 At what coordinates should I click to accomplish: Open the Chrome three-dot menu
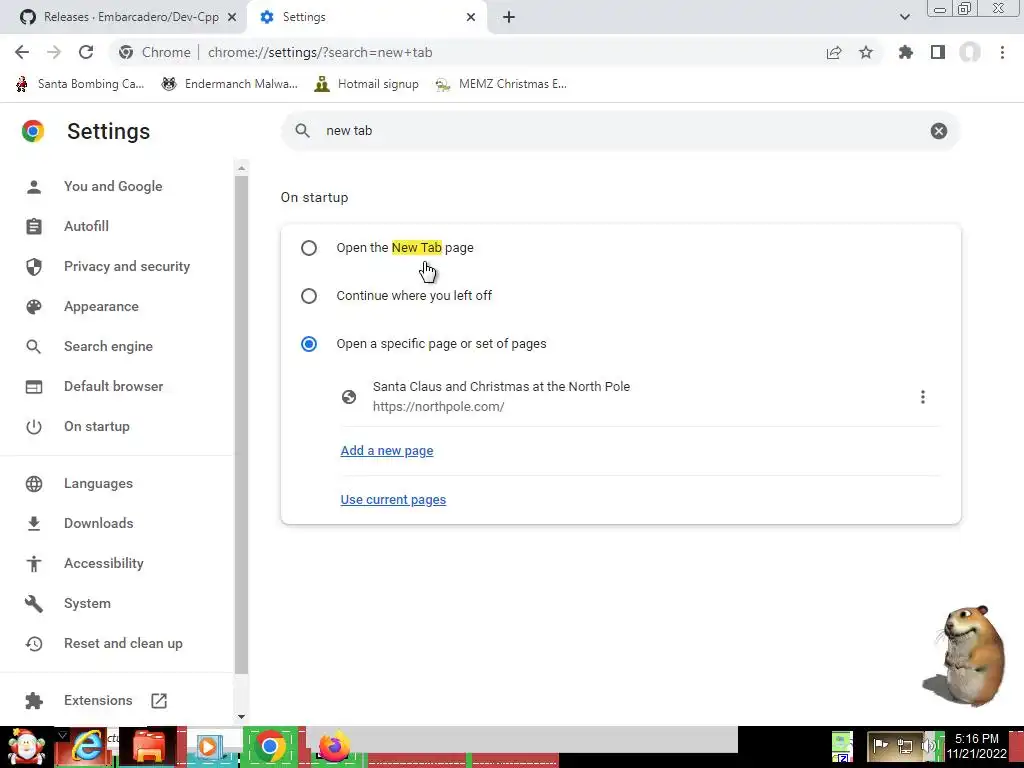(x=1002, y=52)
